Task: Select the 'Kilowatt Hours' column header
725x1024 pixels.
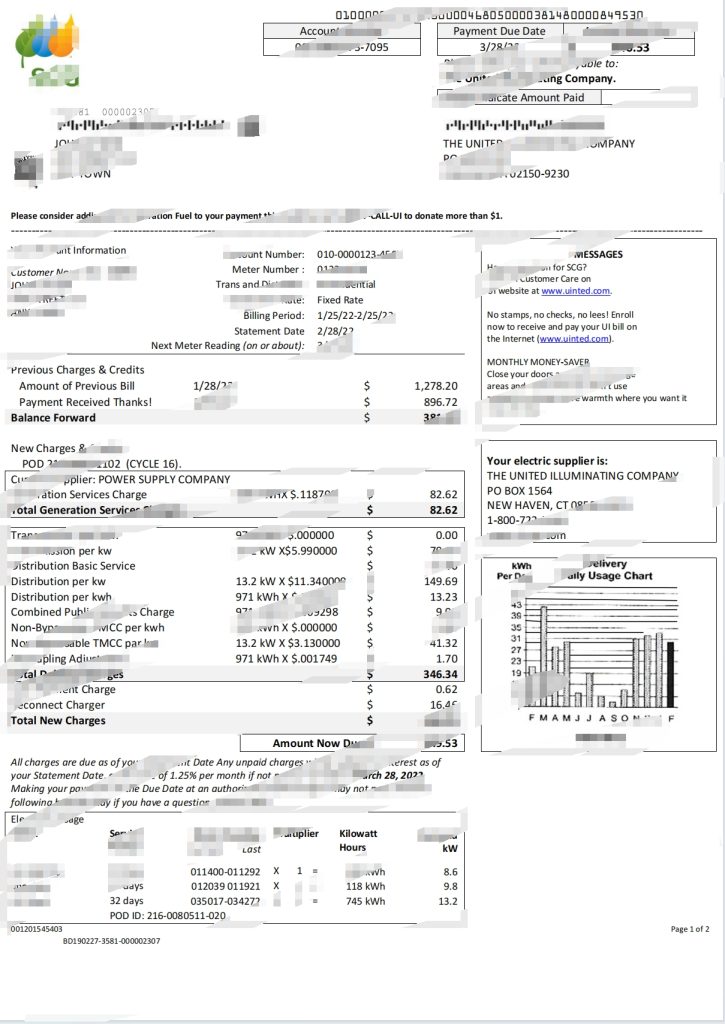Action: click(x=358, y=840)
